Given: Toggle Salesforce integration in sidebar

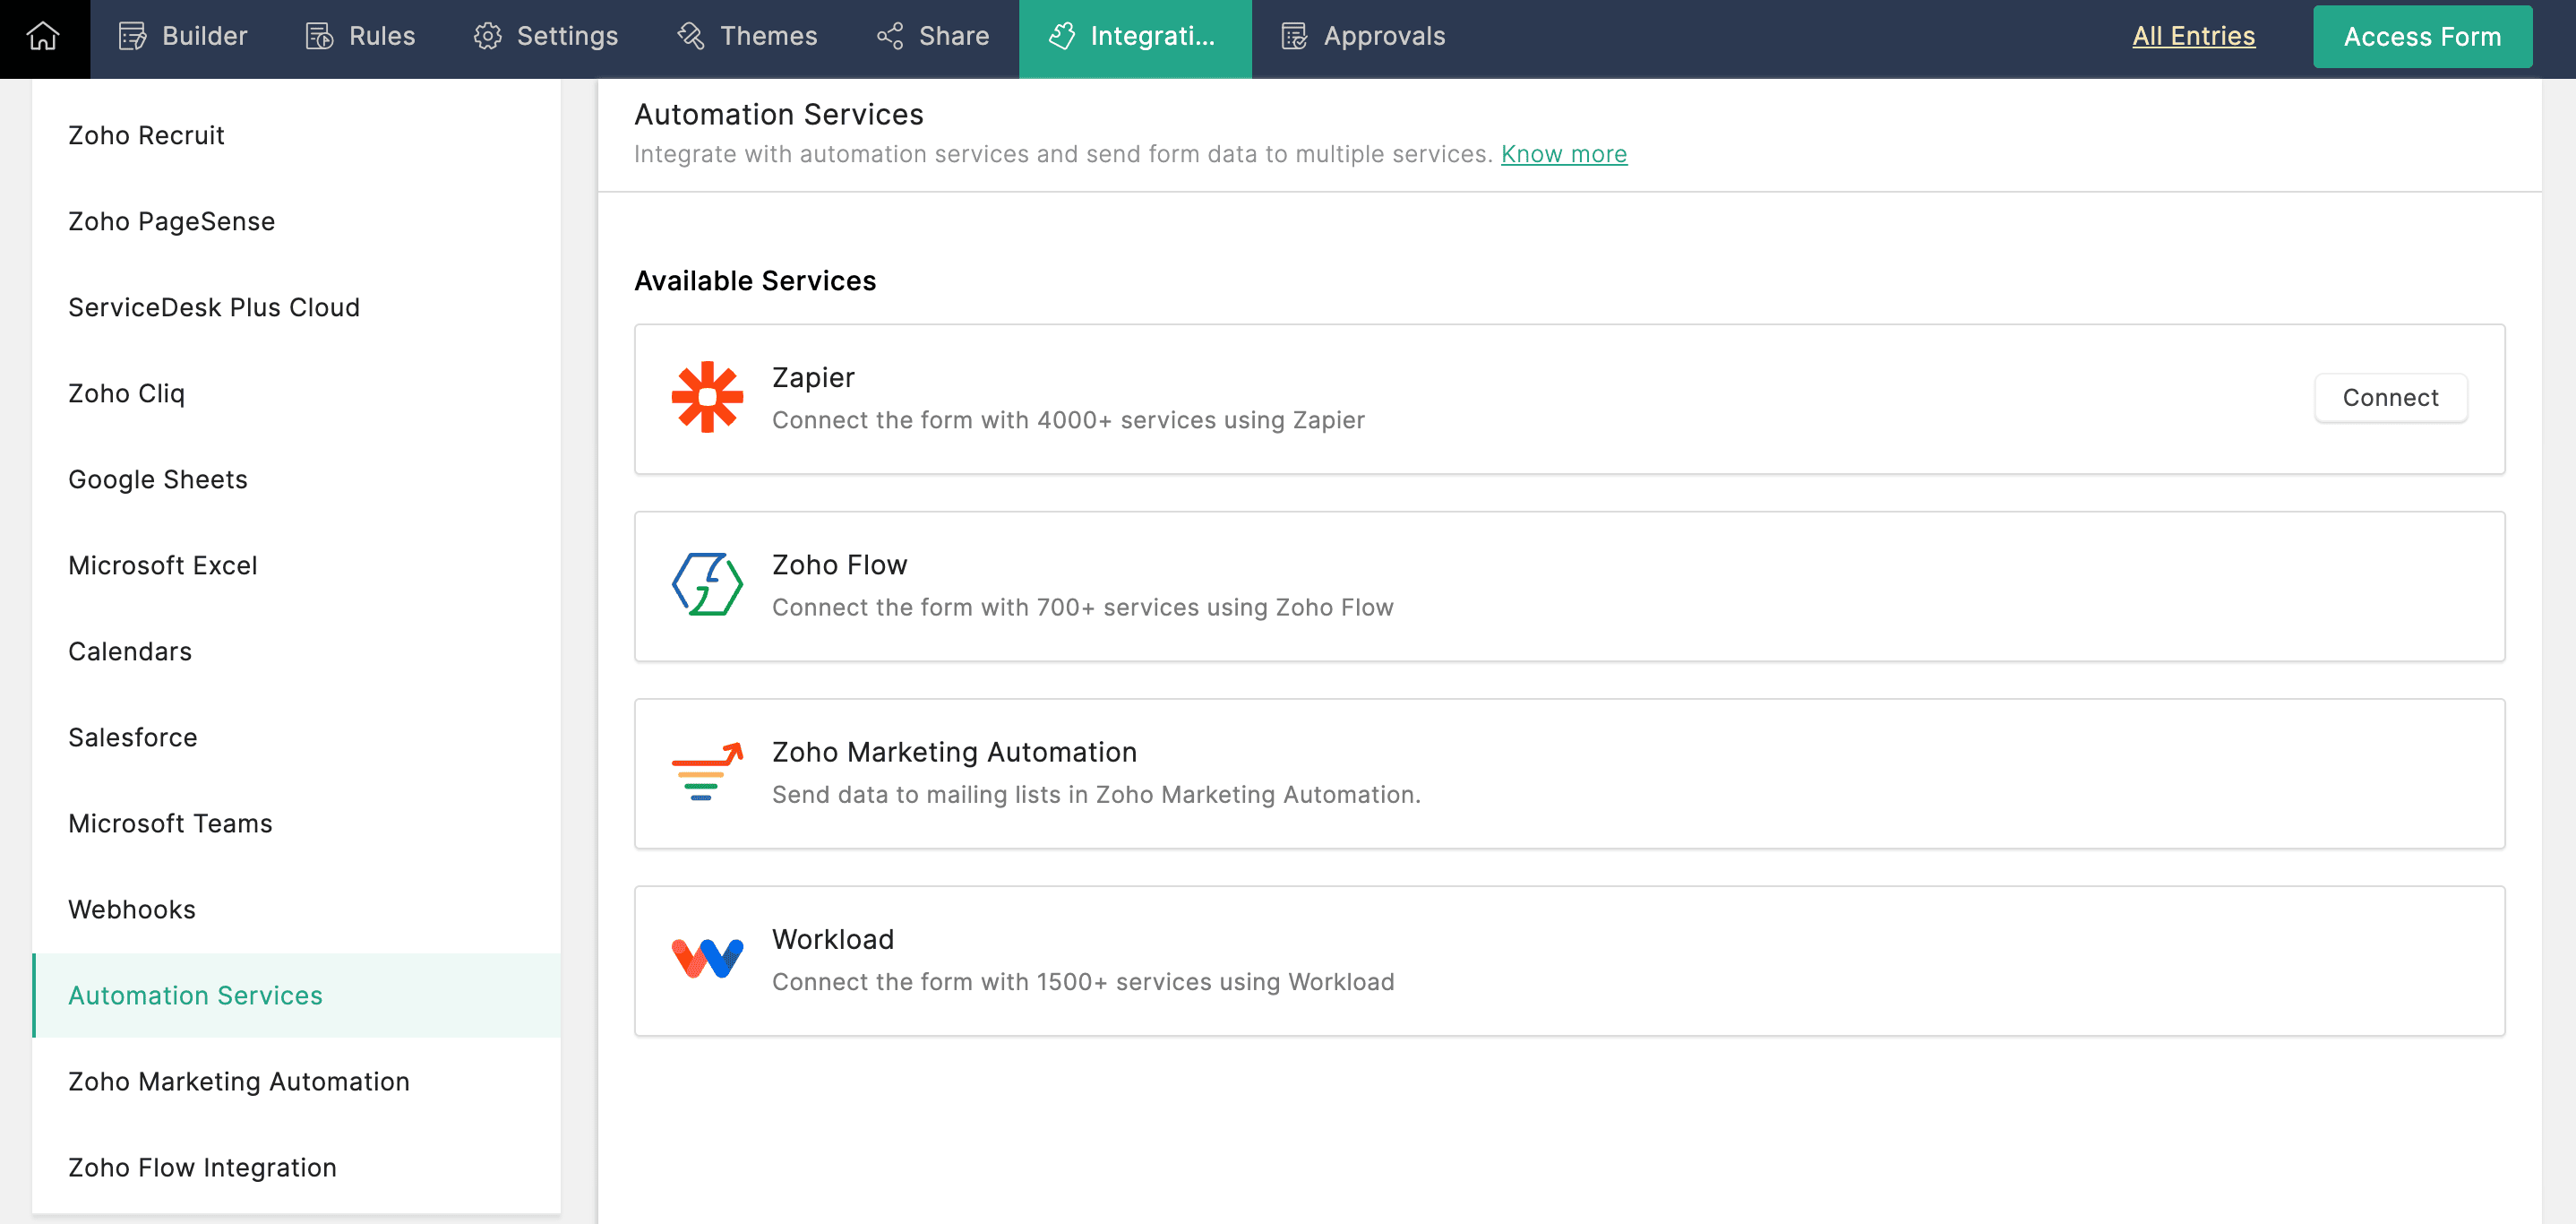Looking at the screenshot, I should click(x=133, y=736).
